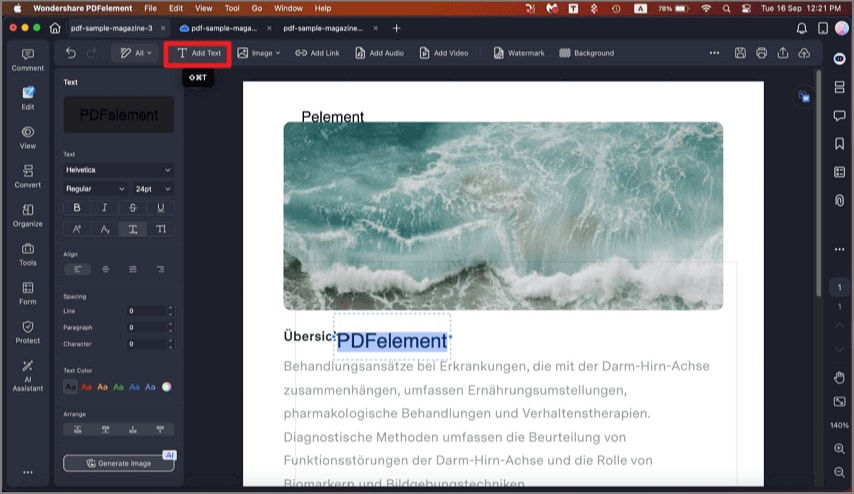Viewport: 854px width, 494px height.
Task: Select center text alignment
Action: click(105, 269)
